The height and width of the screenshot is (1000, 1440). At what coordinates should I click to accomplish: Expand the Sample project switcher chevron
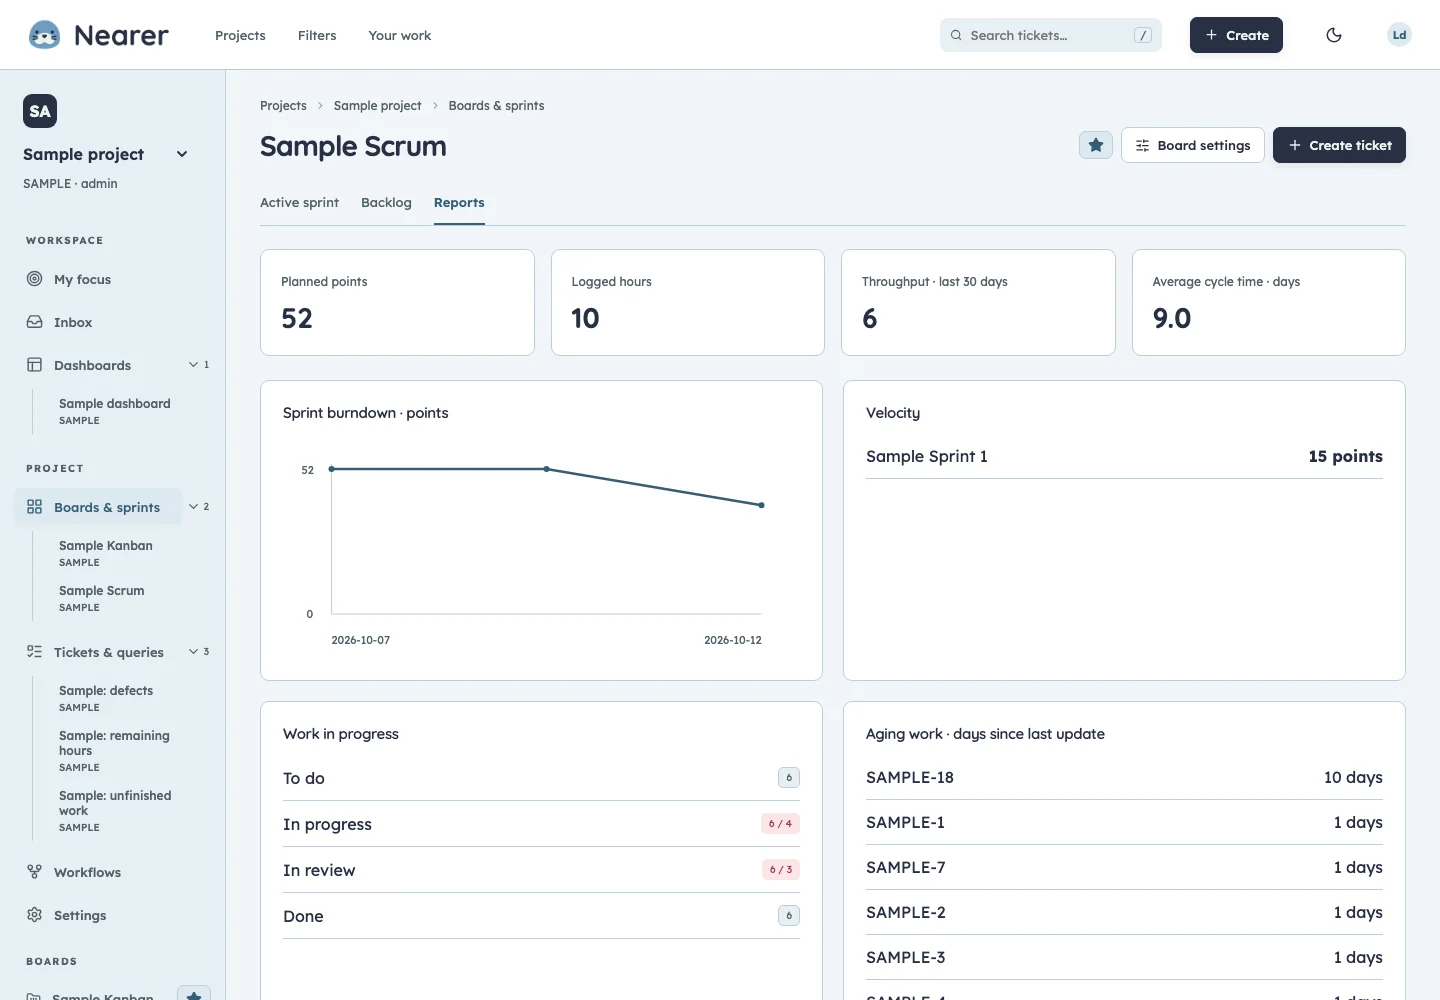[x=182, y=154]
